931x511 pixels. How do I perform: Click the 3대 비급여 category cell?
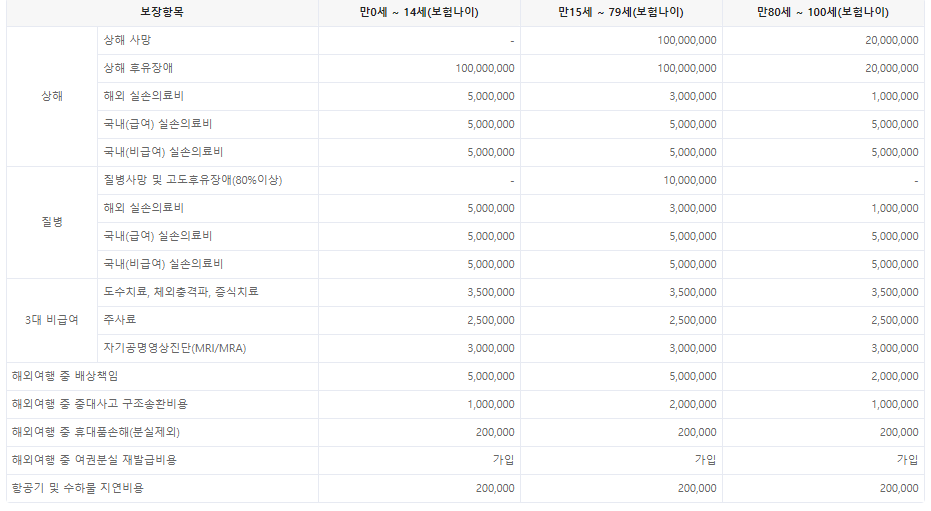pyautogui.click(x=51, y=320)
